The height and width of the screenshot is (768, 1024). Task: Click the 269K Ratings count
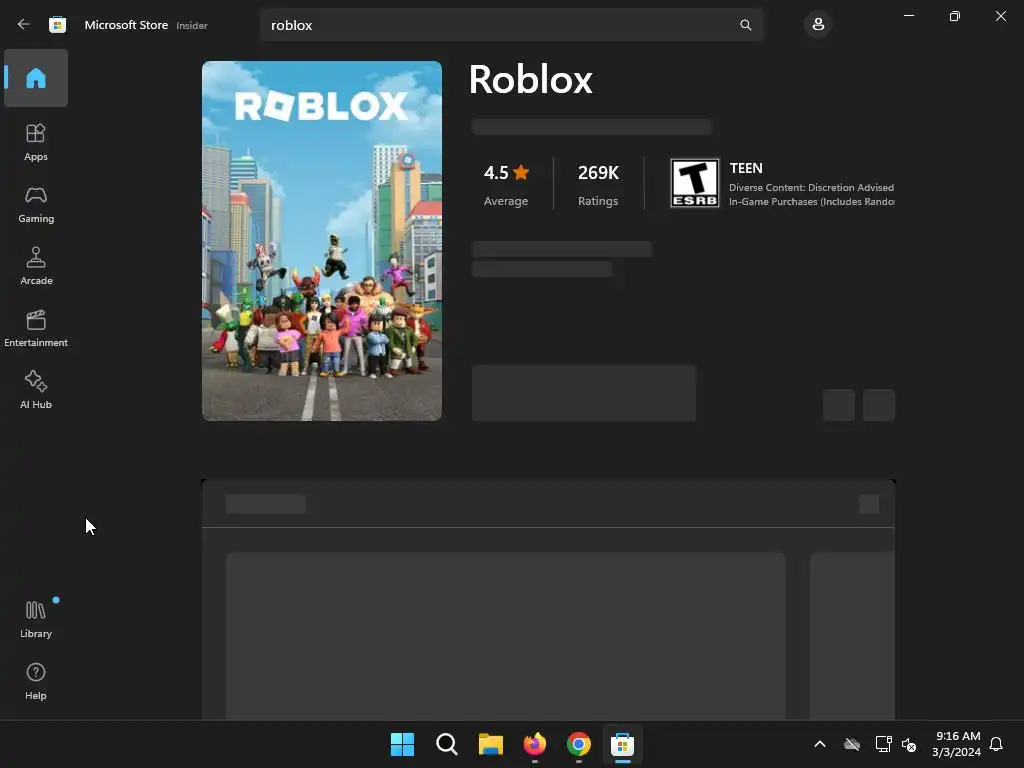point(598,185)
